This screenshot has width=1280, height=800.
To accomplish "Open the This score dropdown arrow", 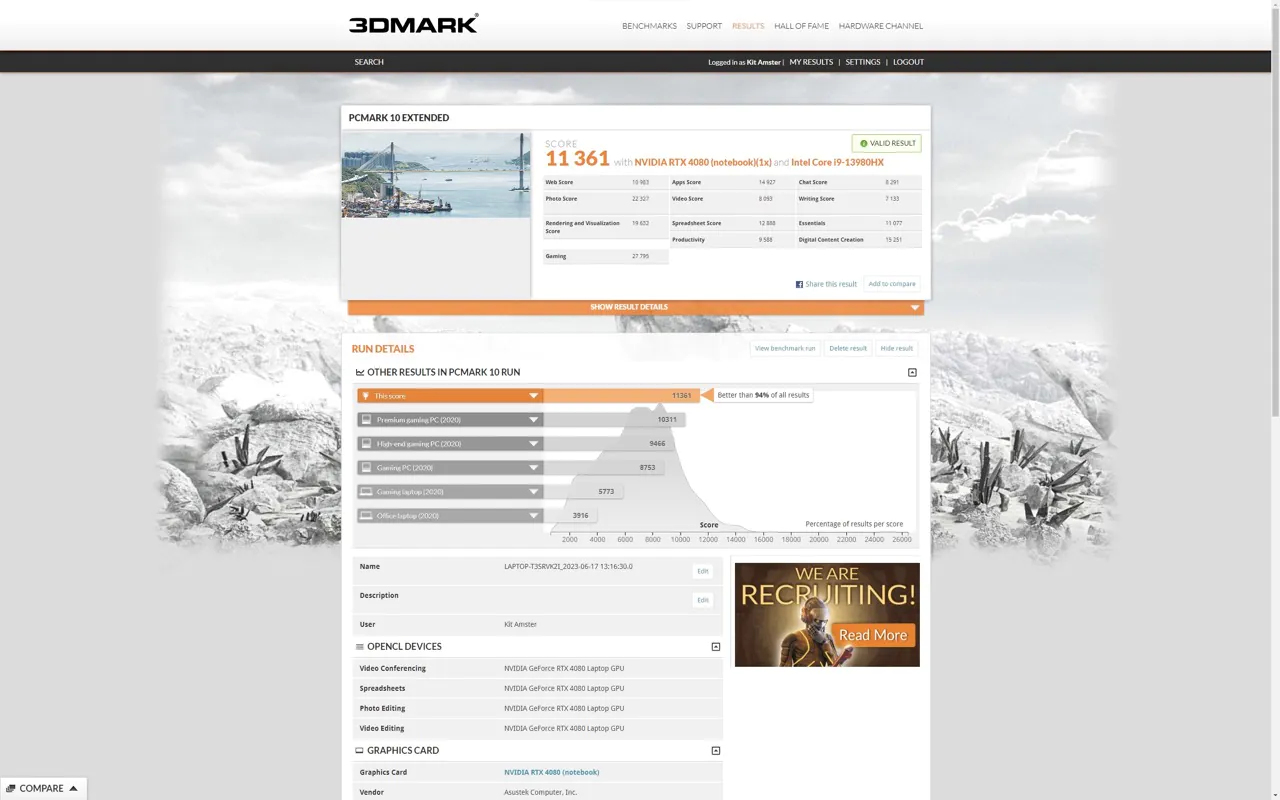I will click(533, 396).
